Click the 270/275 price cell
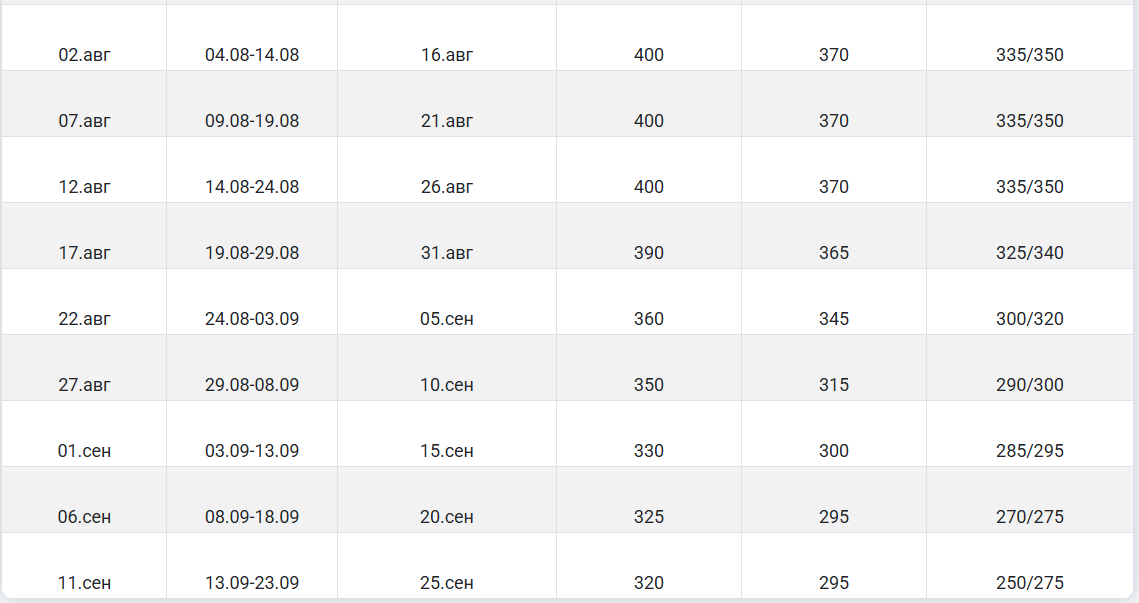Viewport: 1139px width, 603px height. click(x=1030, y=517)
